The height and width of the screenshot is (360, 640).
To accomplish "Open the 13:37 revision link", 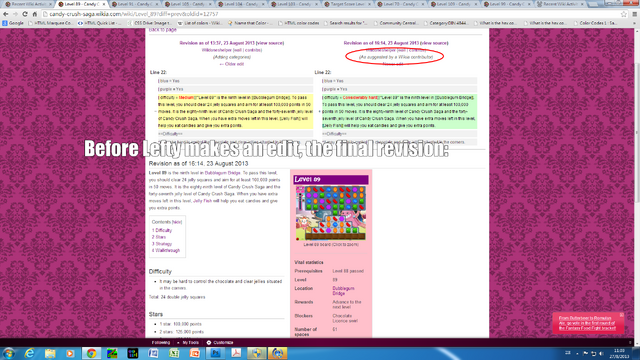I will pos(217,43).
